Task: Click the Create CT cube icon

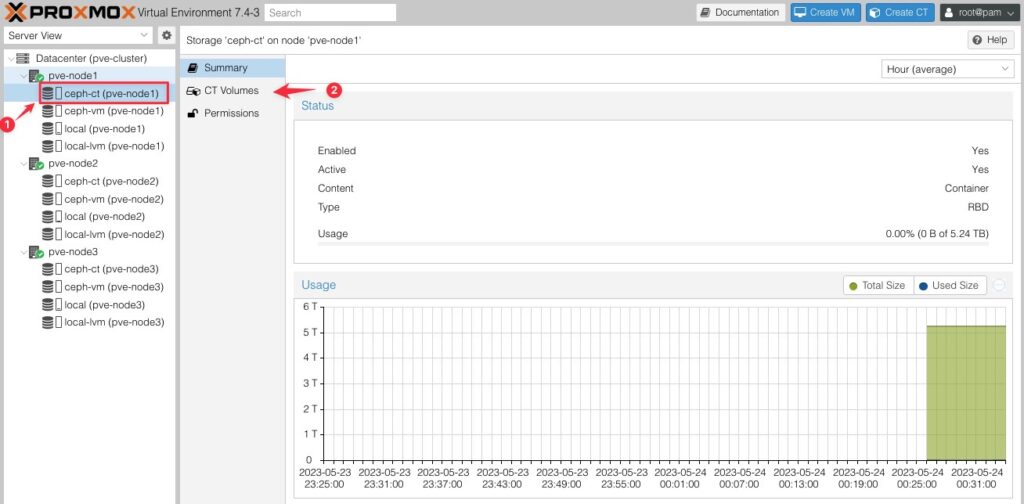Action: click(875, 12)
